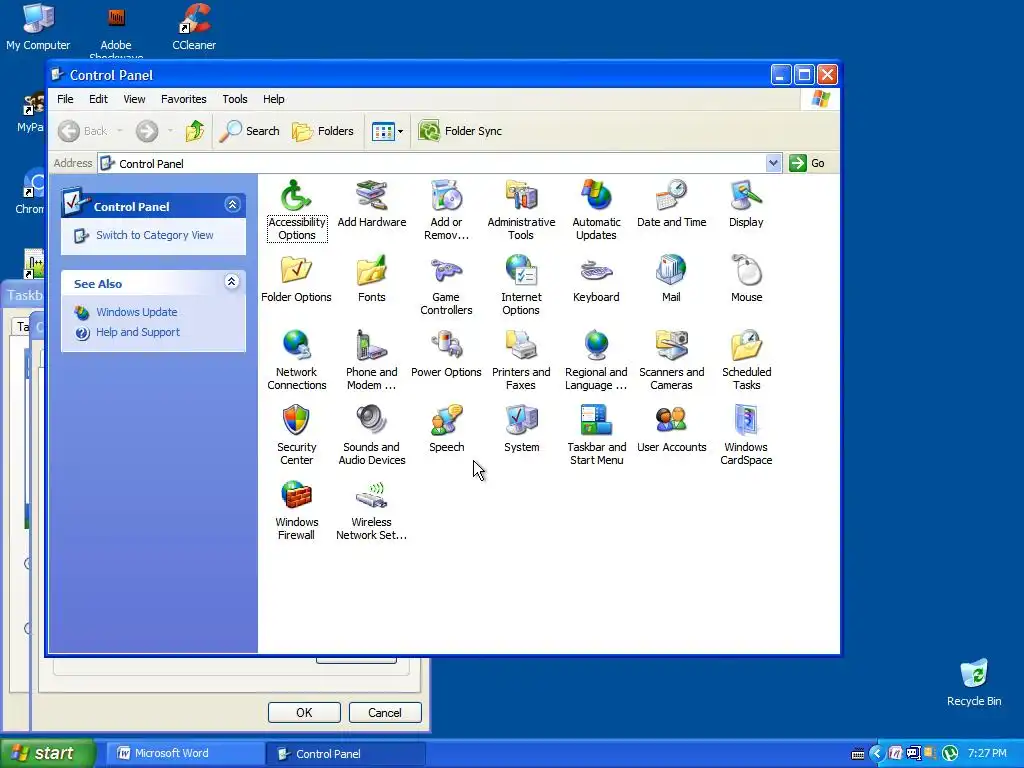
Task: Click the taskbar clock showing 7:27 PM
Action: tap(987, 754)
